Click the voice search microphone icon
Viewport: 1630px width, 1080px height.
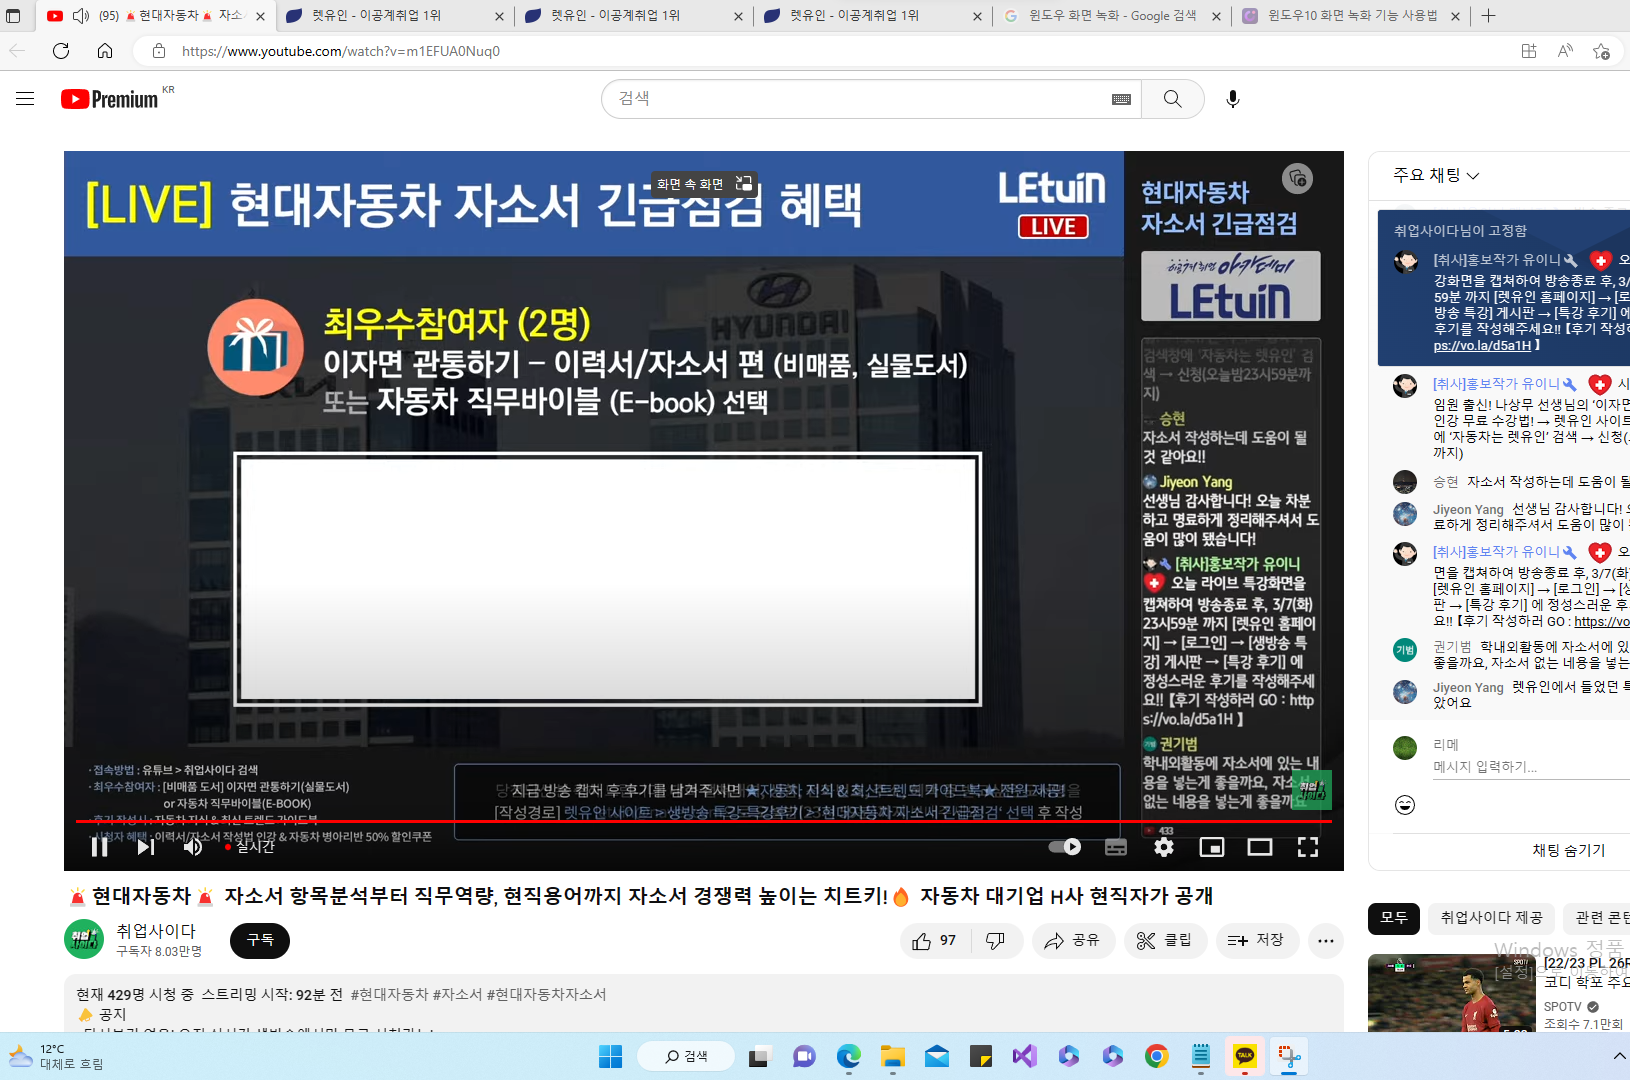[1232, 99]
